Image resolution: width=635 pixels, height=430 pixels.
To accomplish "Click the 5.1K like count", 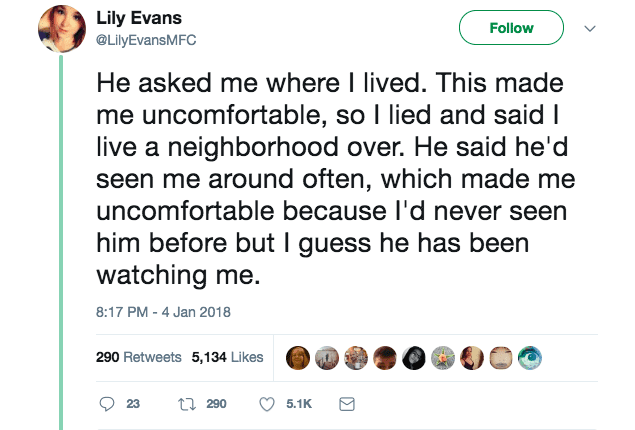I will [x=299, y=404].
